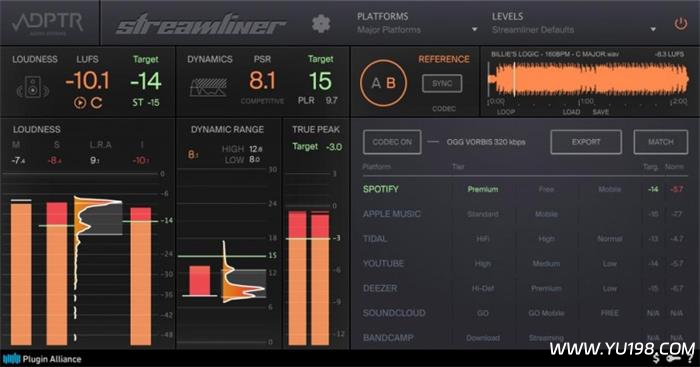Select the APPLE MUSIC platform row
The image size is (700, 367).
[525, 214]
